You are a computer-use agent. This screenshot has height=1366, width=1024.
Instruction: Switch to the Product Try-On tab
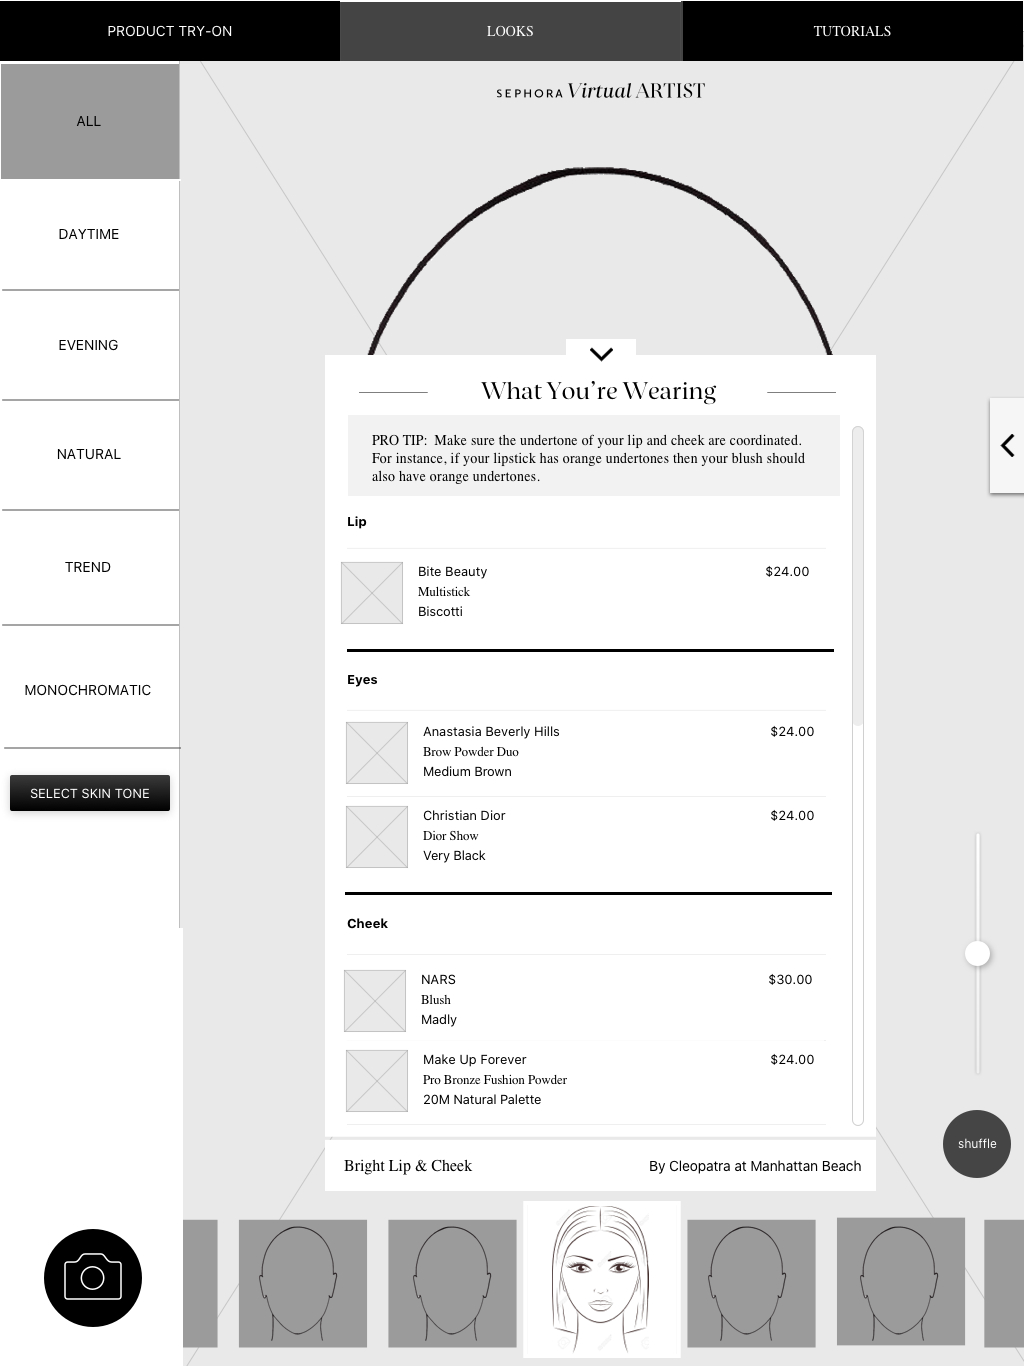pos(170,31)
